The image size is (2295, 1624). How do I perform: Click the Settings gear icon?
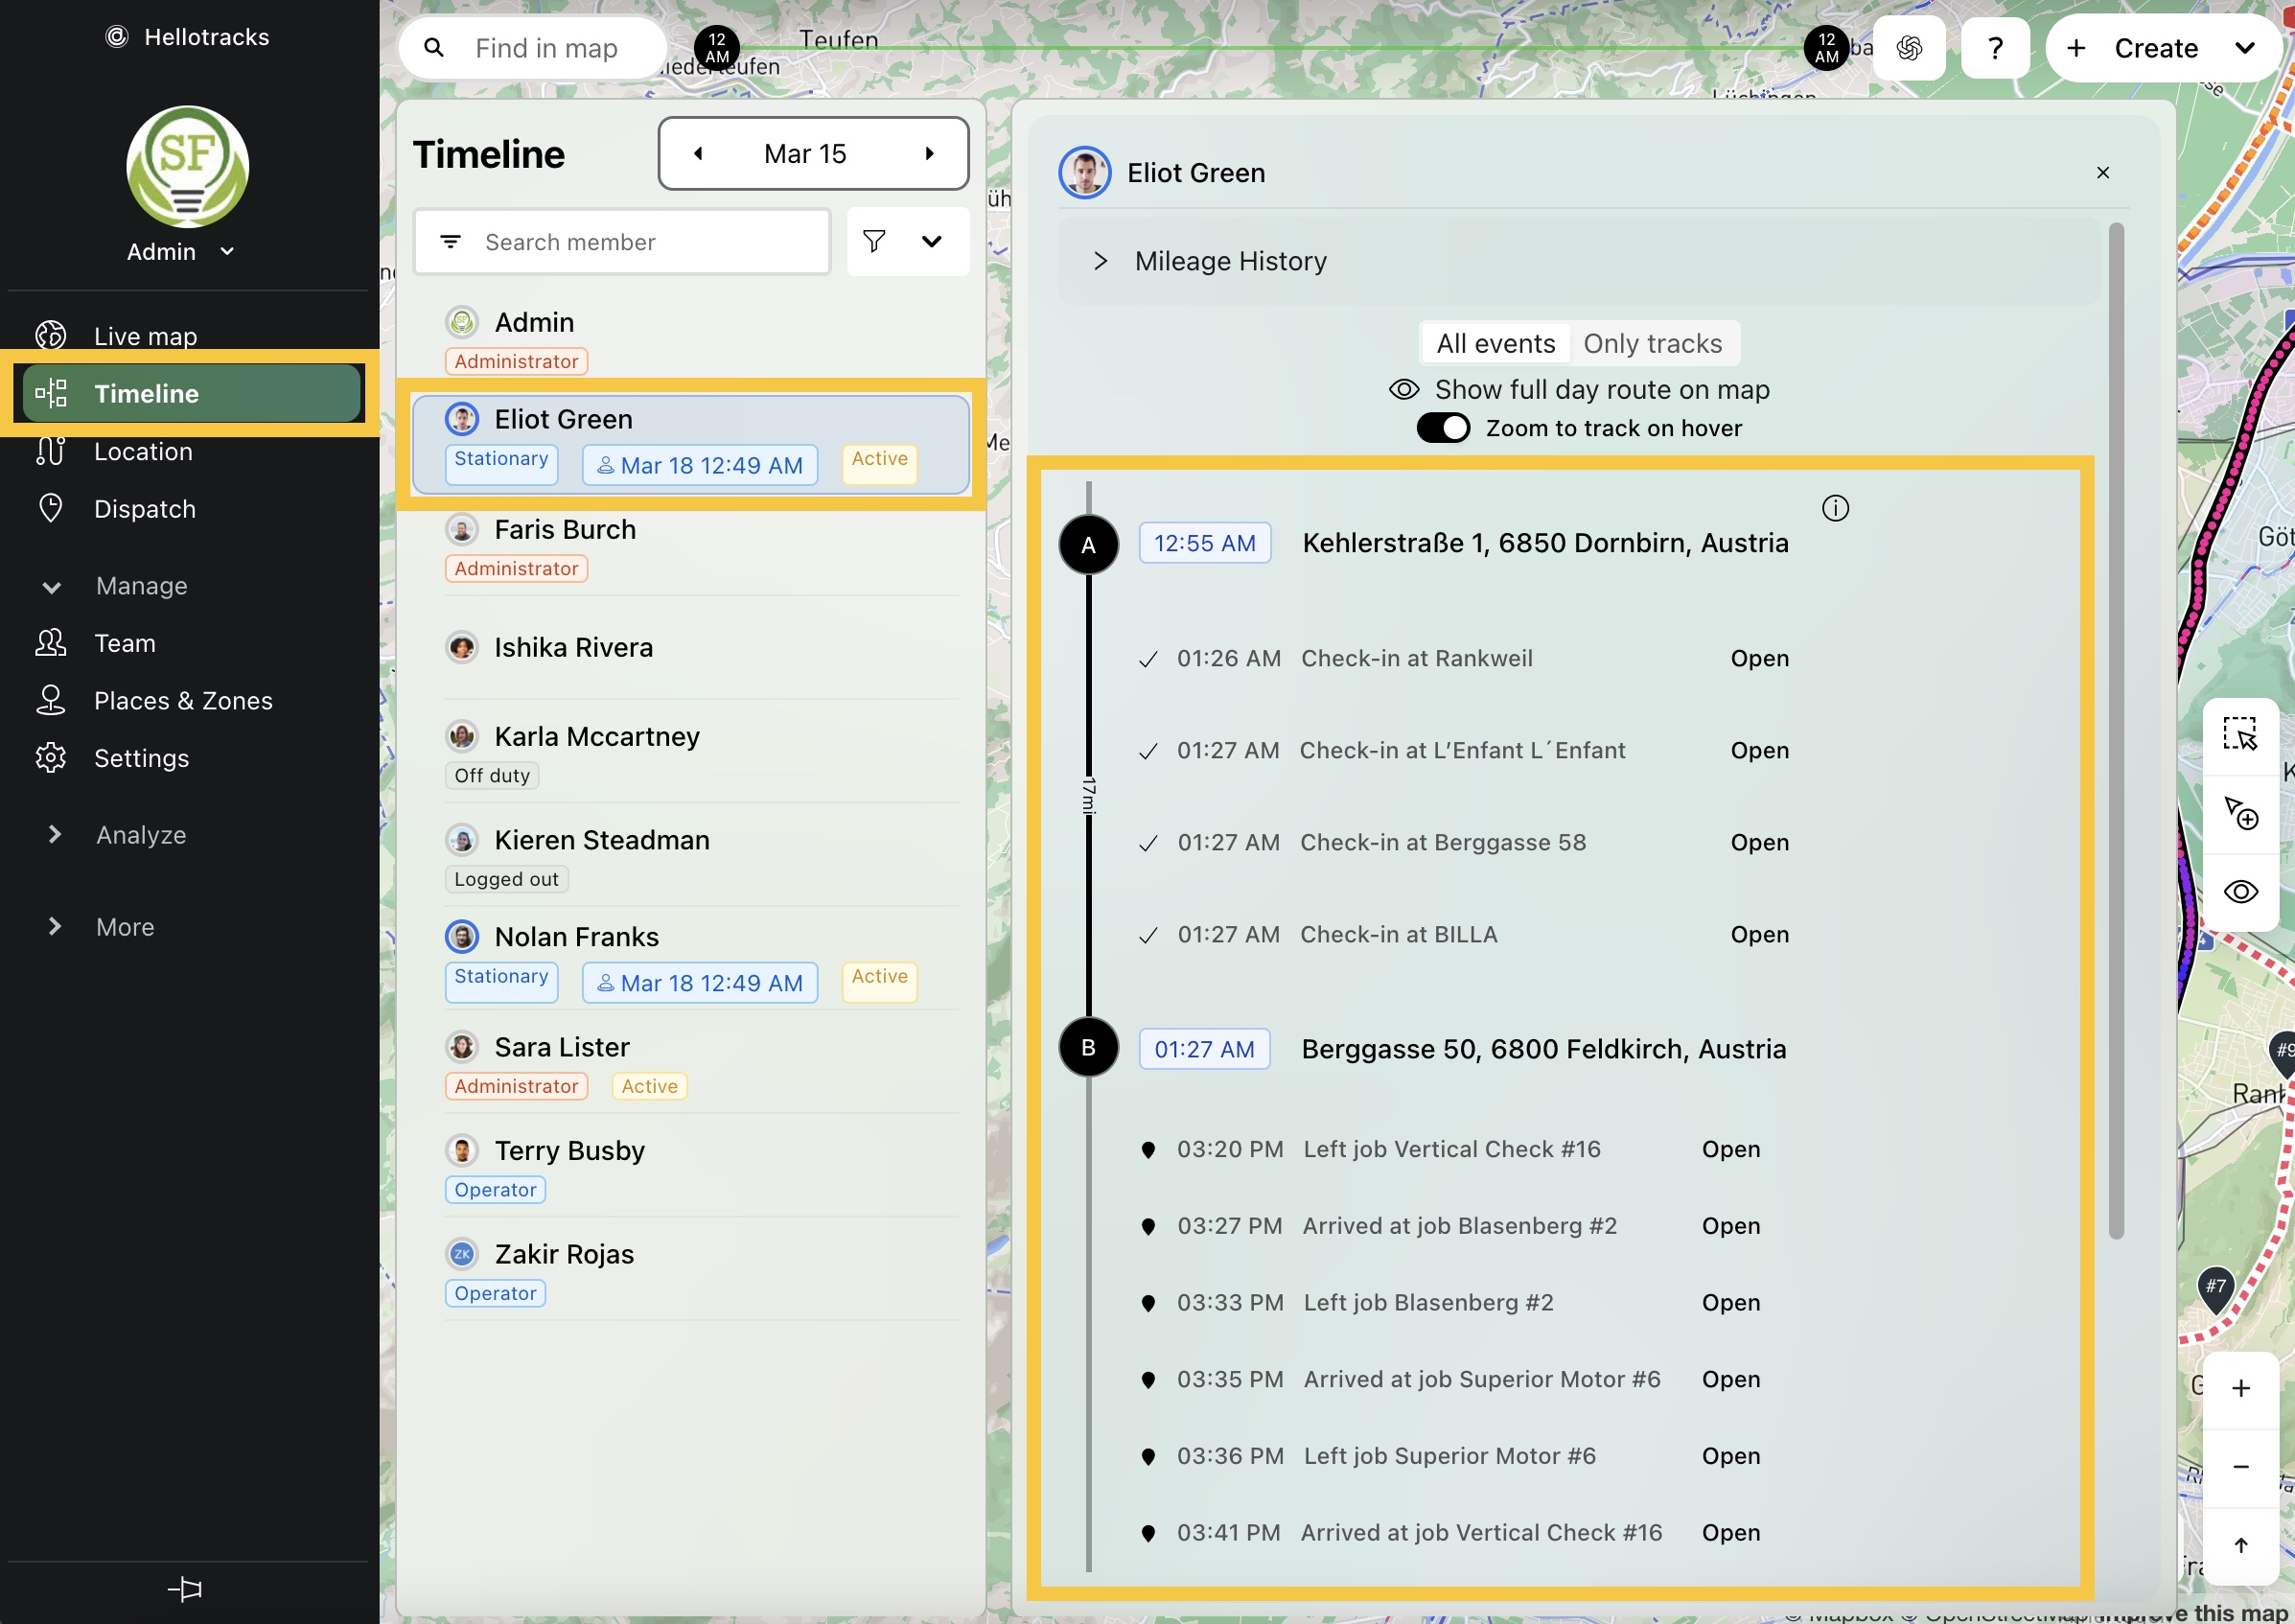[50, 758]
